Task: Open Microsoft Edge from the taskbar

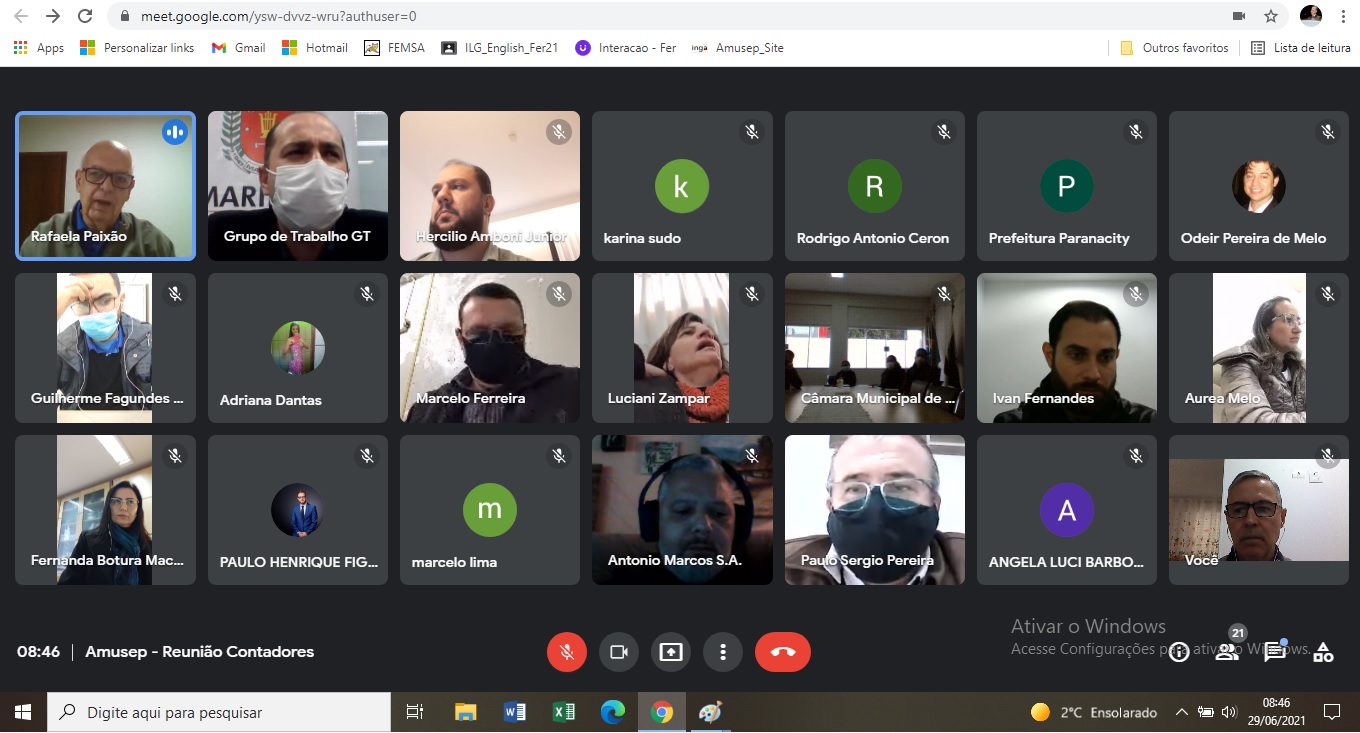Action: 612,712
